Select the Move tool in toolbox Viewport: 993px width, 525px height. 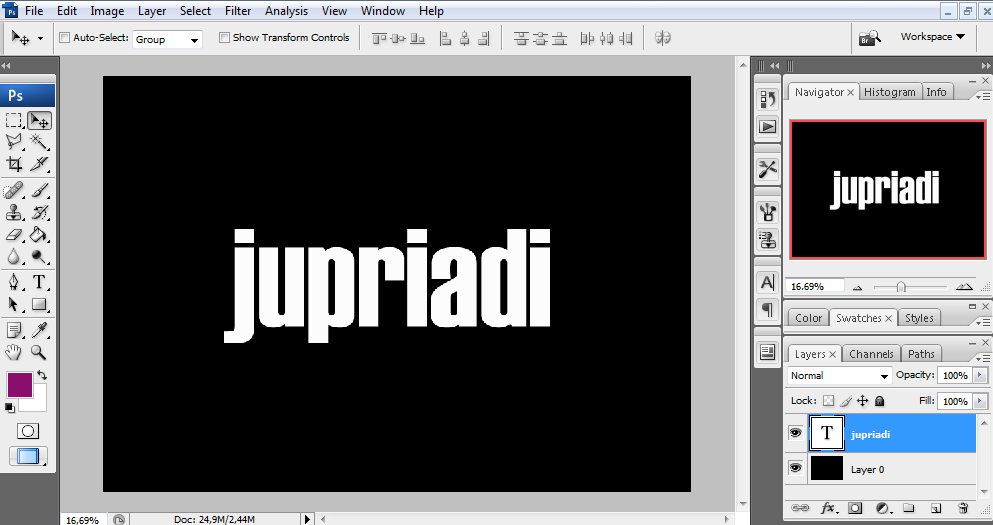tap(39, 120)
